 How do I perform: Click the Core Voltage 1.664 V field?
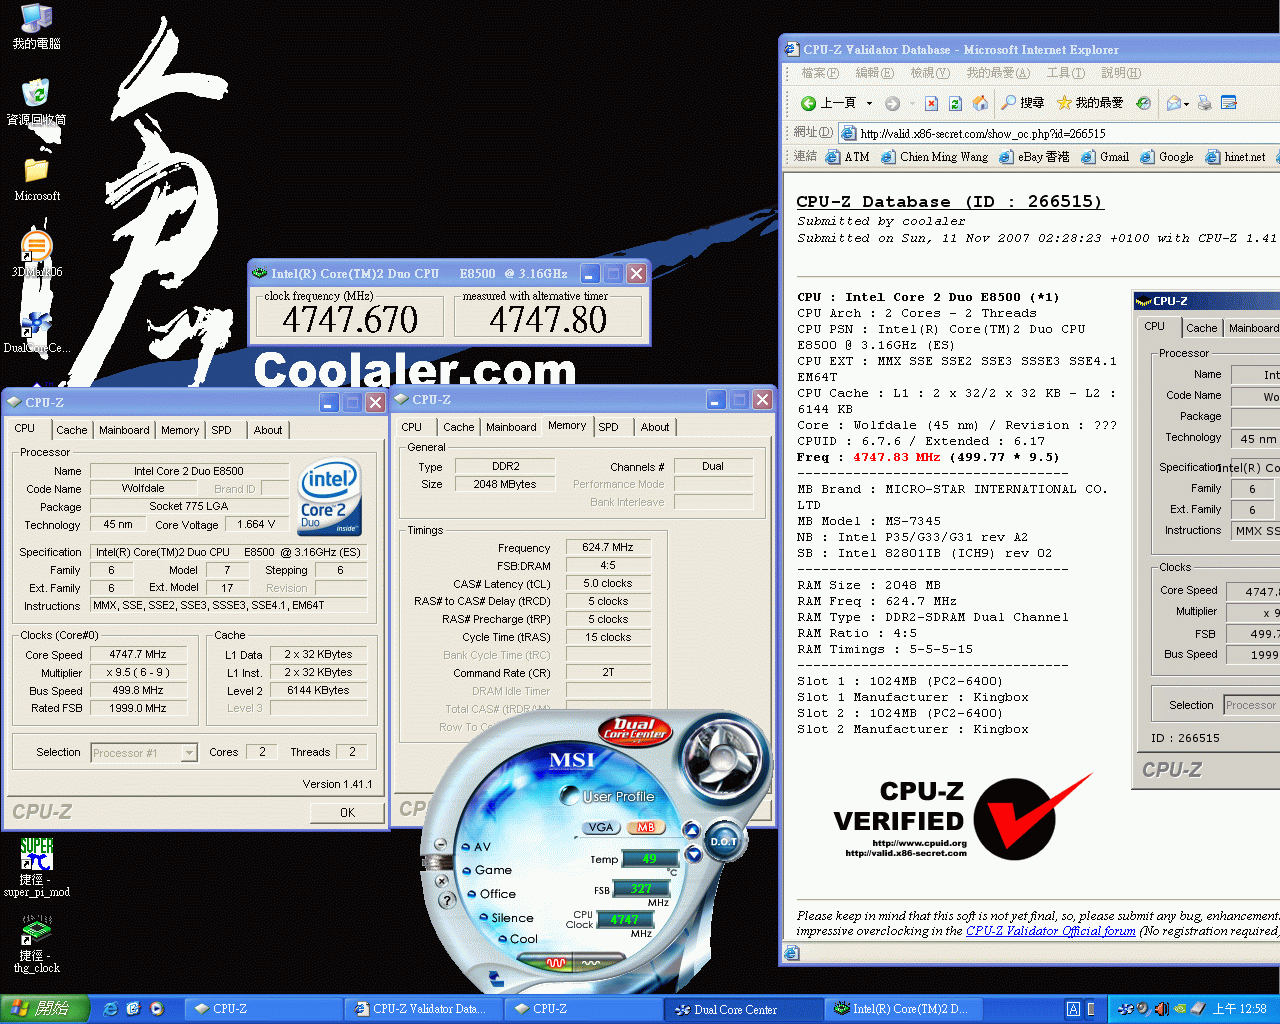(x=256, y=524)
